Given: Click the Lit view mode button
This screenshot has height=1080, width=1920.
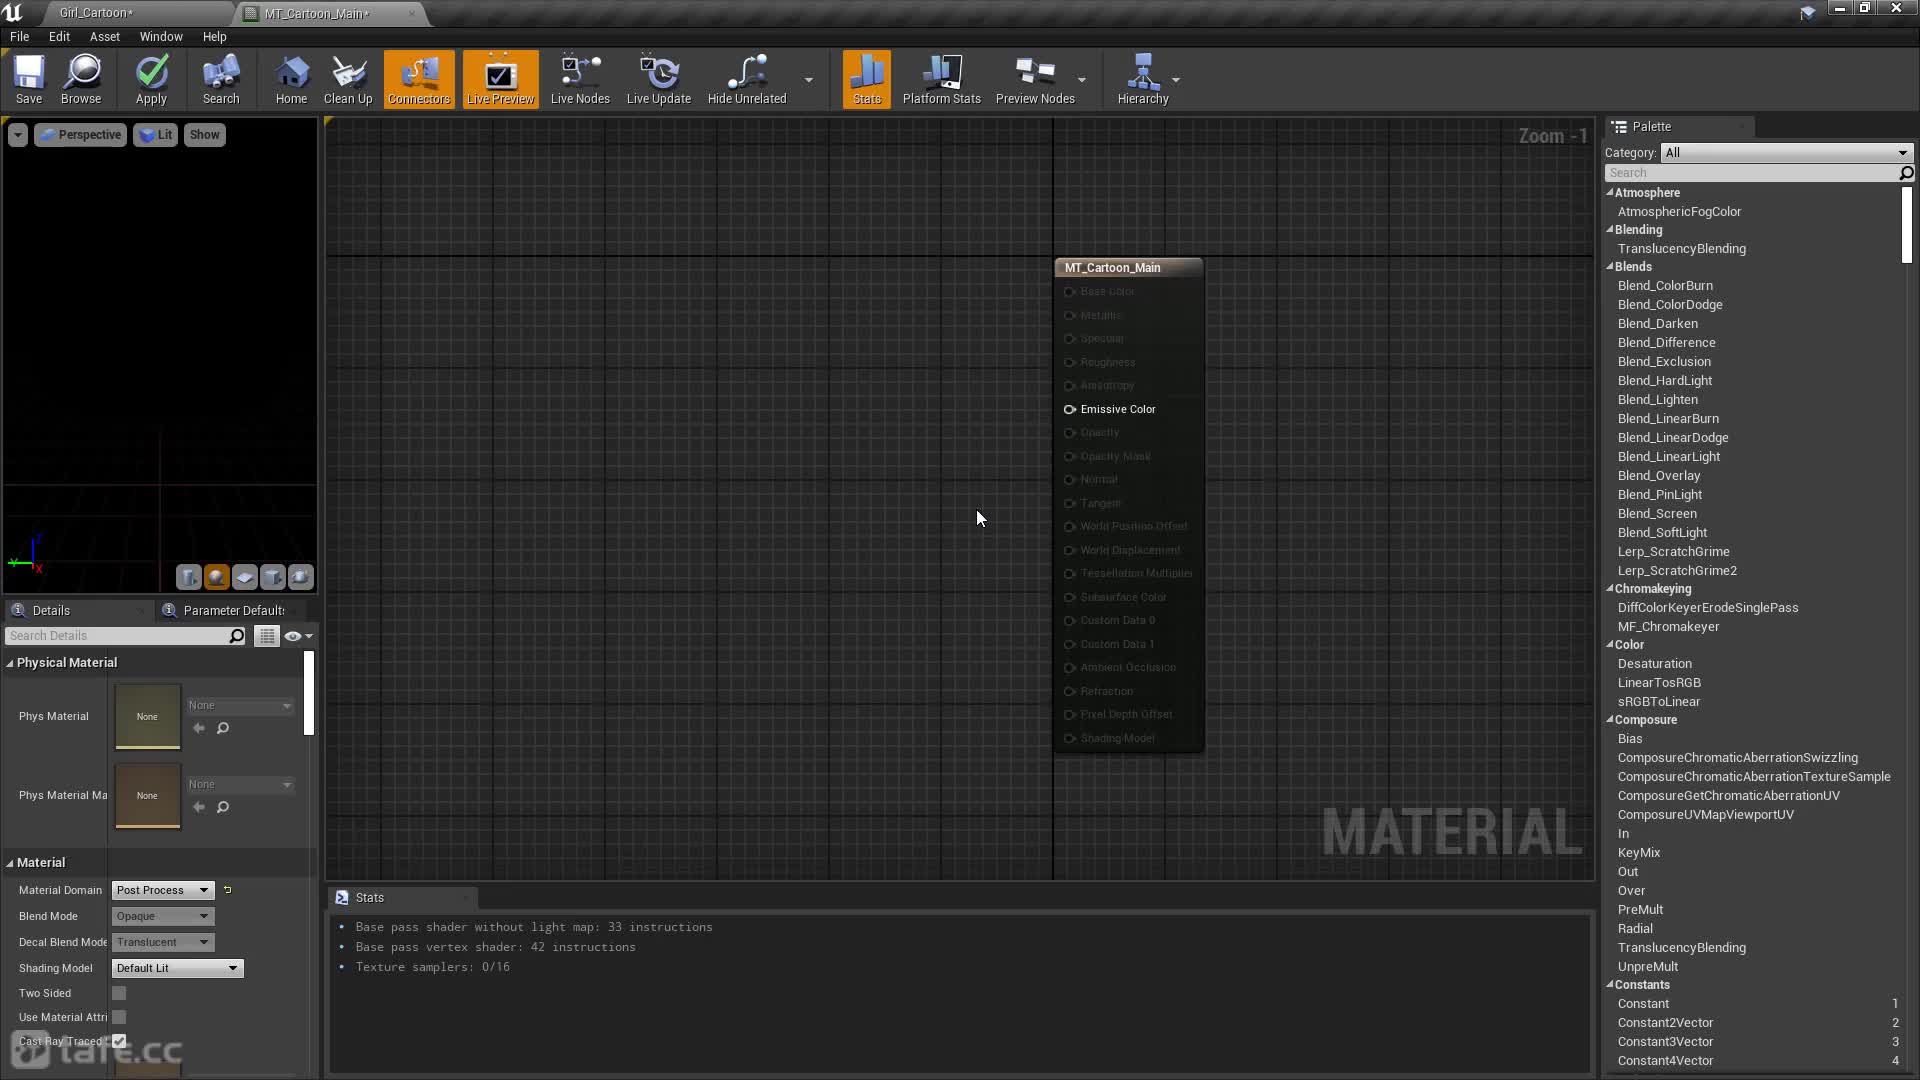Looking at the screenshot, I should click(156, 135).
